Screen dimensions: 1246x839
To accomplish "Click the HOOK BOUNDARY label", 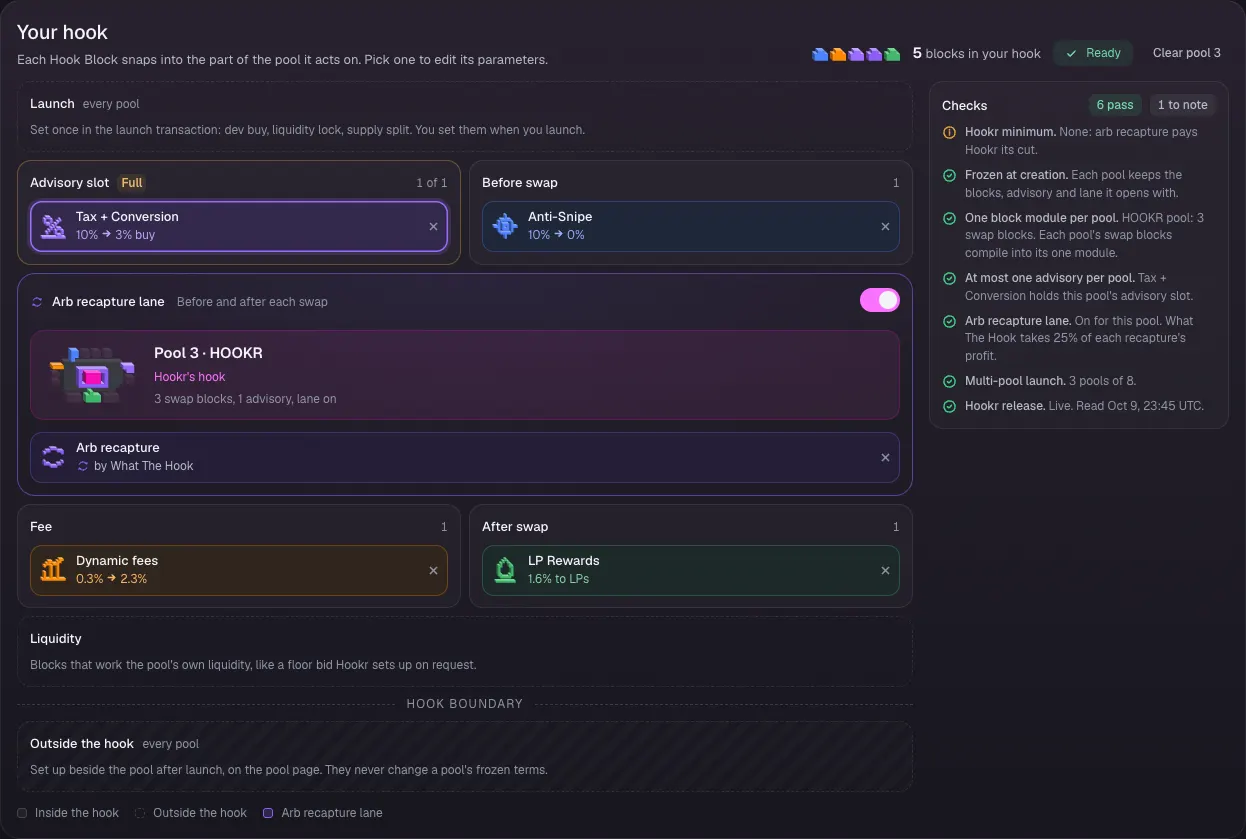I will pos(465,704).
